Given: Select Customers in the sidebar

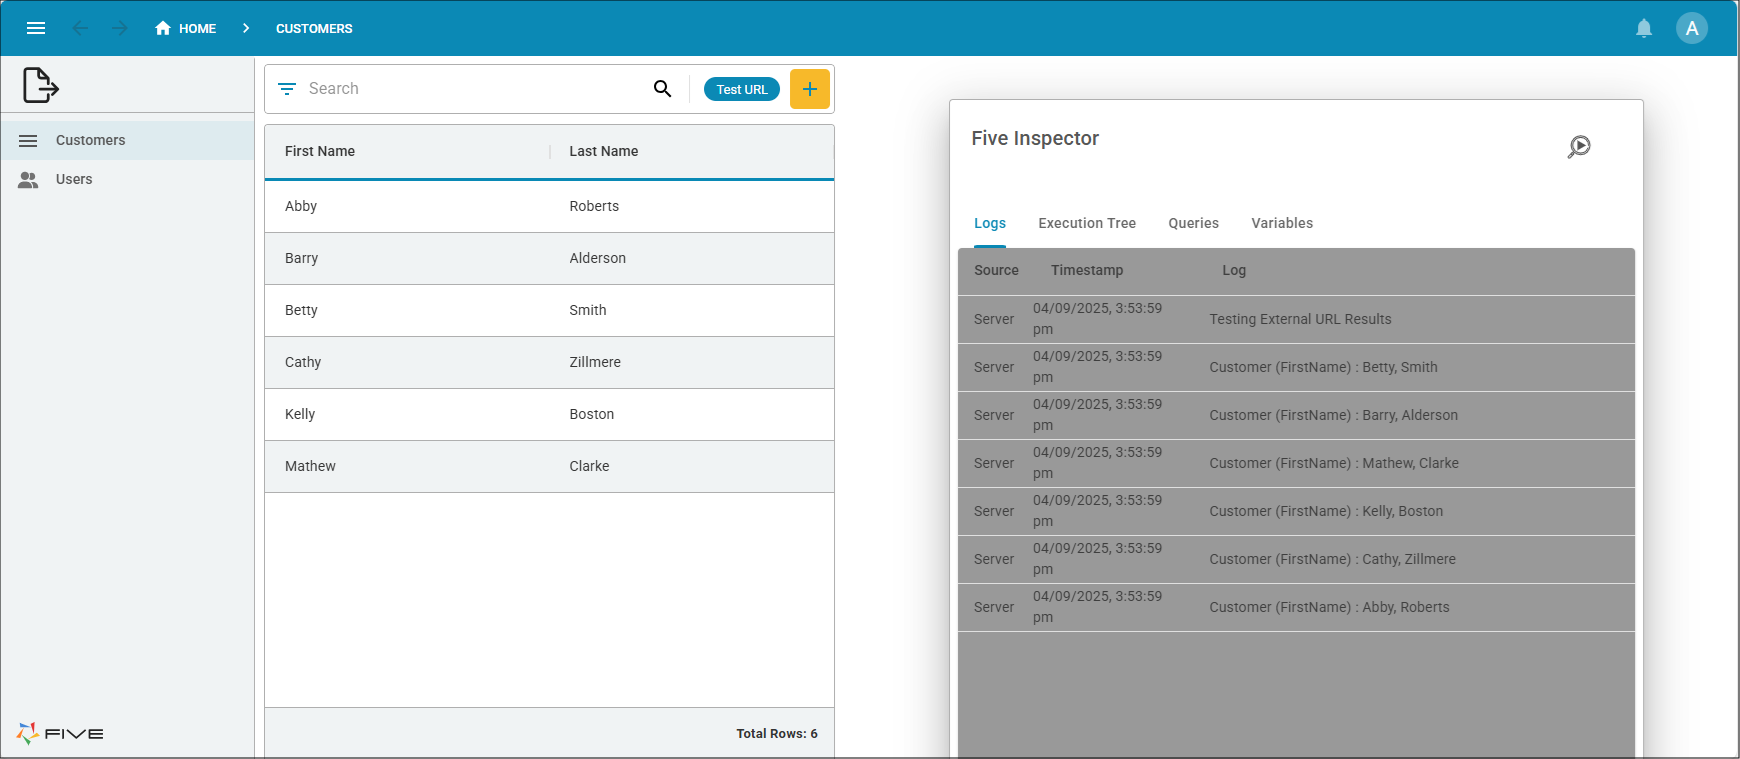Looking at the screenshot, I should click(90, 140).
